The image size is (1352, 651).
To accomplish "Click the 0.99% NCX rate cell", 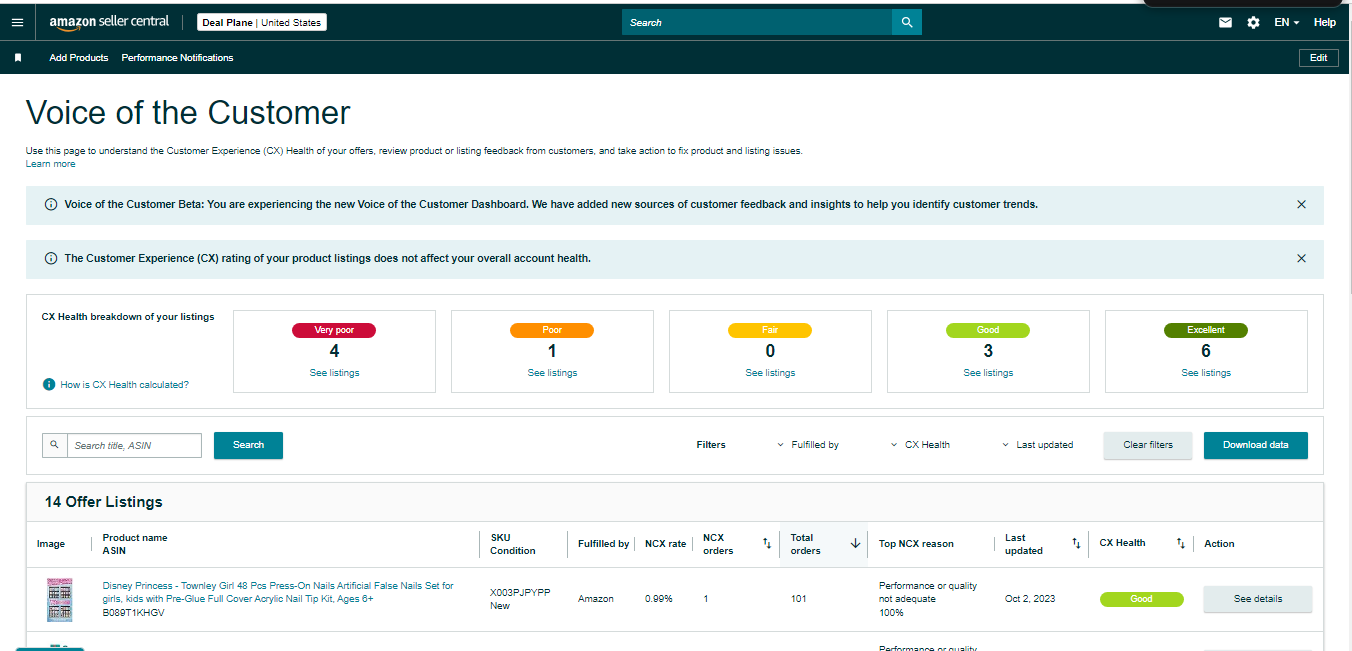I will click(659, 599).
